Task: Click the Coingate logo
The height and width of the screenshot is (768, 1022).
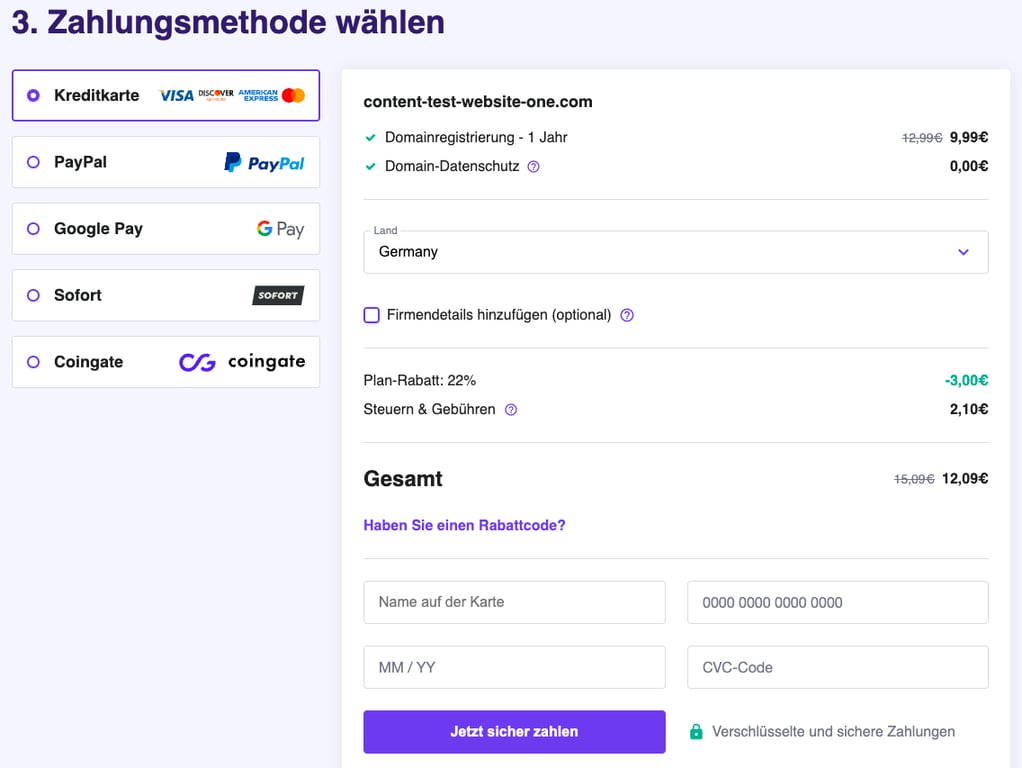Action: tap(243, 361)
